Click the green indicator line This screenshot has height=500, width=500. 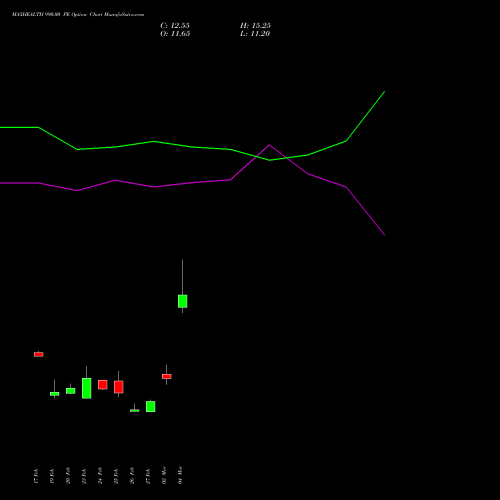tap(193, 147)
